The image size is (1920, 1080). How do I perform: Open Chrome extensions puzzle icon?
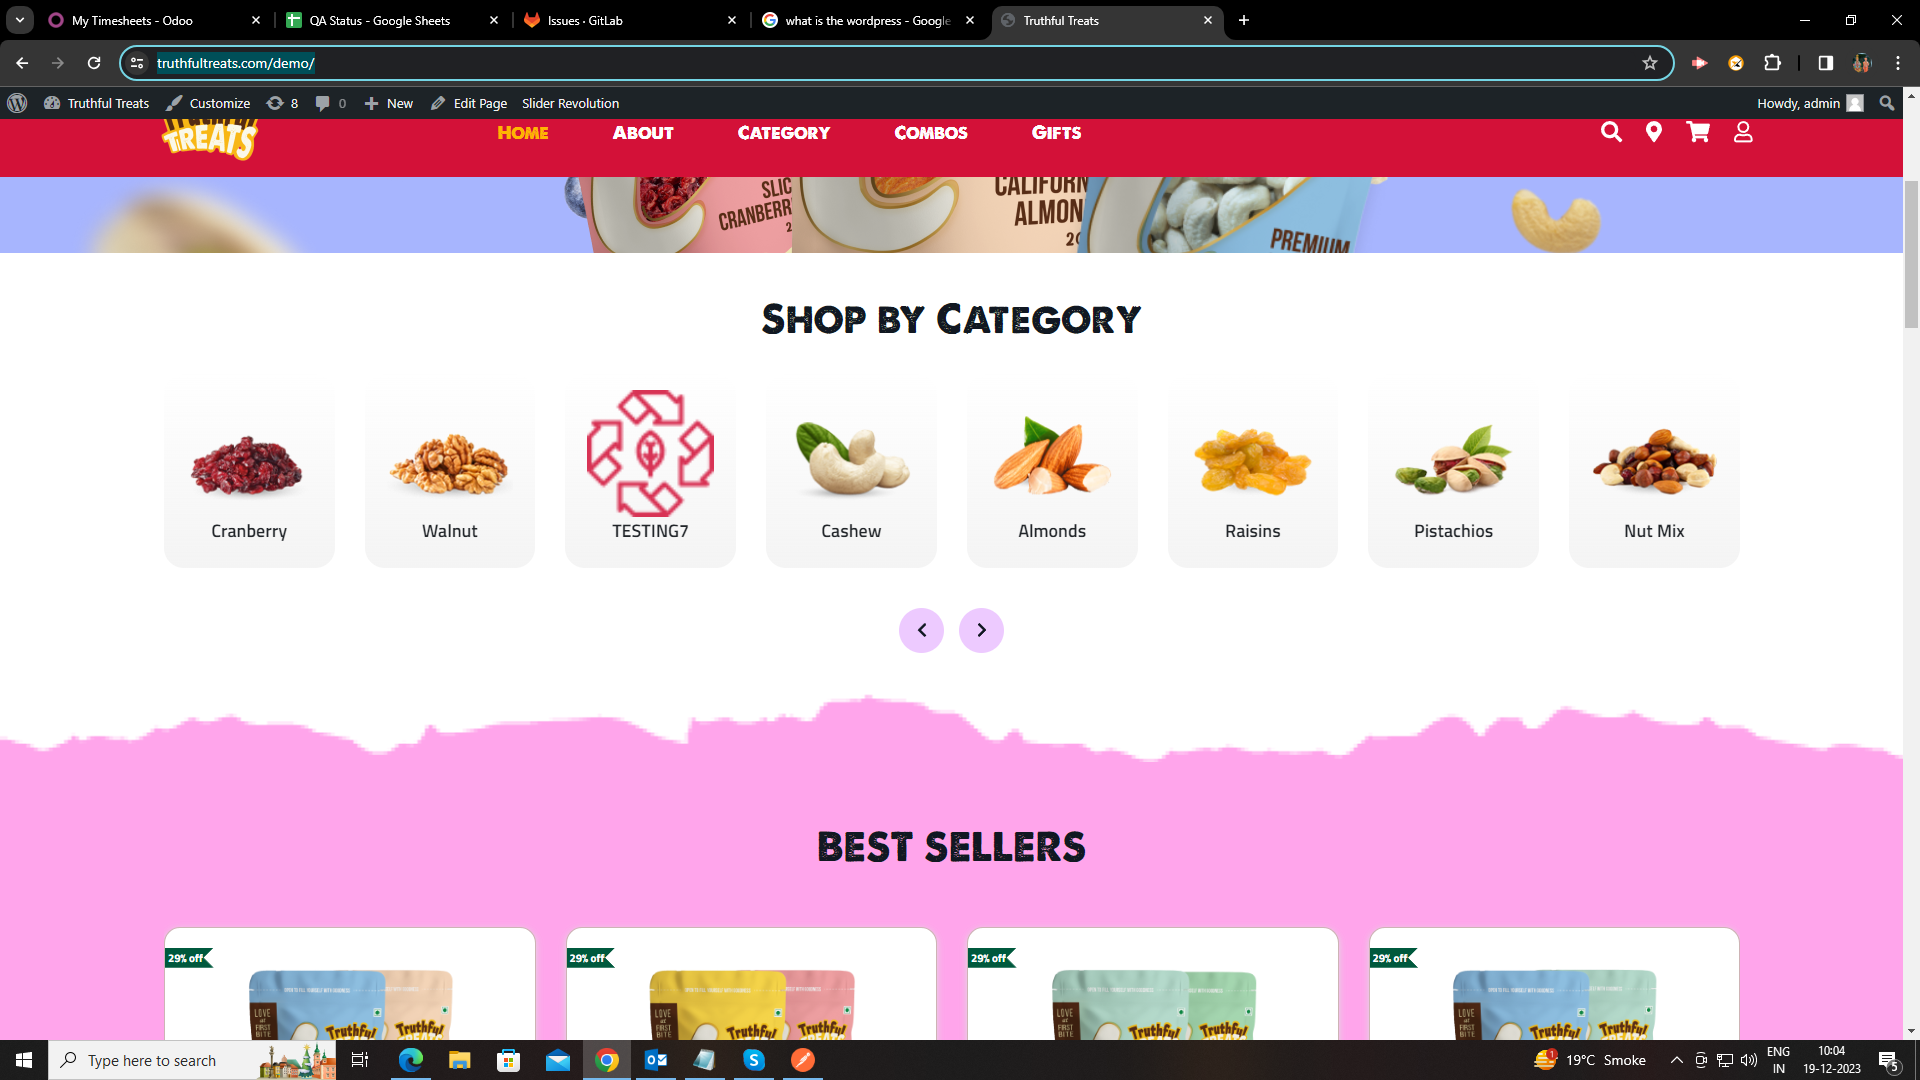pos(1773,63)
